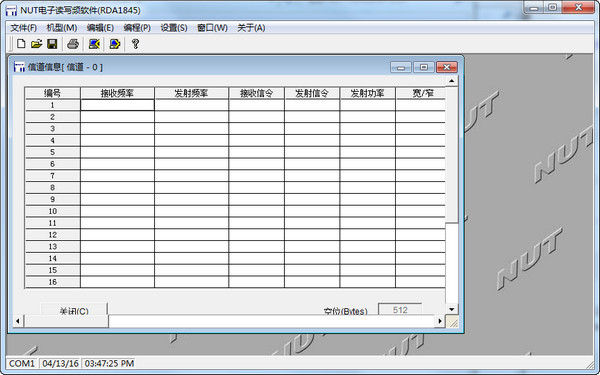The width and height of the screenshot is (600, 375).
Task: Click the 宽/窄 column header
Action: (x=421, y=93)
